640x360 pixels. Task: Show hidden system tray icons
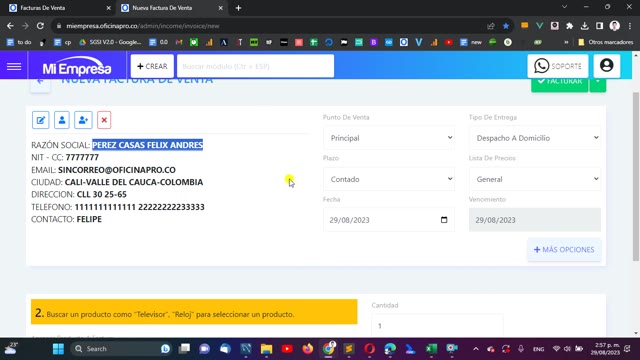[x=476, y=349]
